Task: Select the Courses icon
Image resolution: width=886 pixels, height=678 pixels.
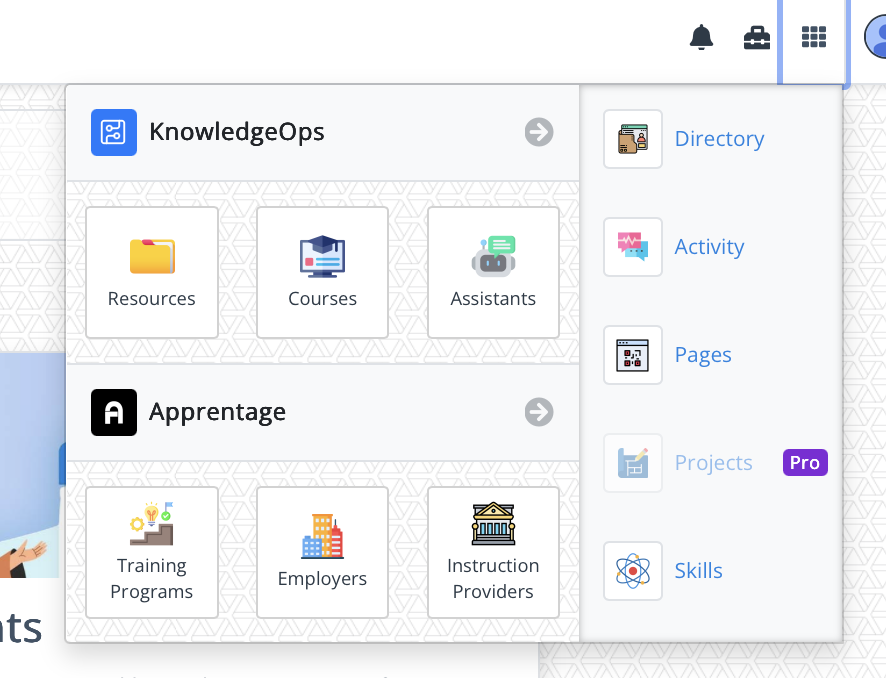Action: pyautogui.click(x=322, y=256)
